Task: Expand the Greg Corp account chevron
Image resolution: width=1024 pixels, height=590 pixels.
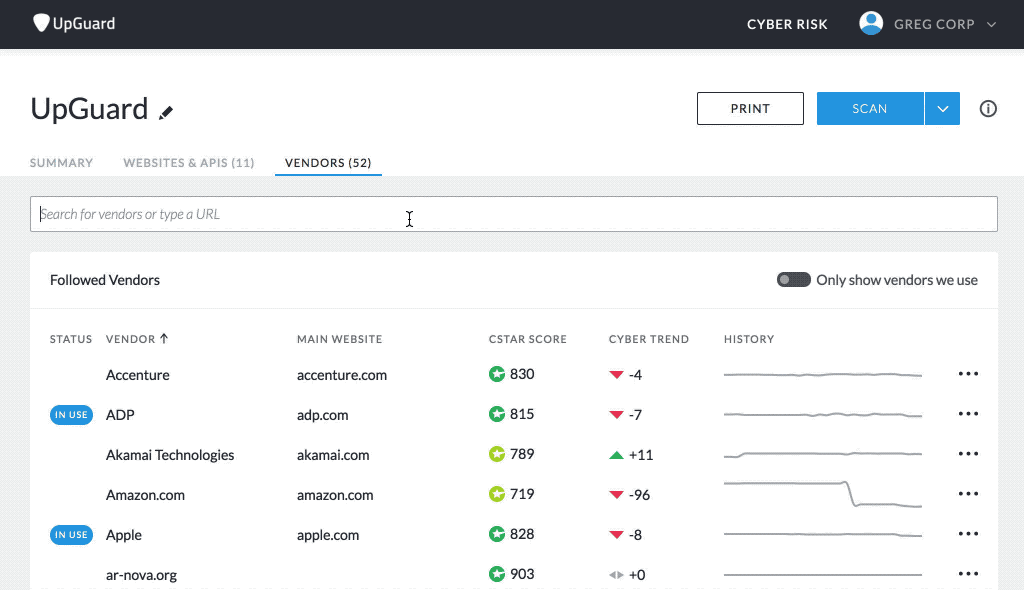Action: click(x=991, y=24)
